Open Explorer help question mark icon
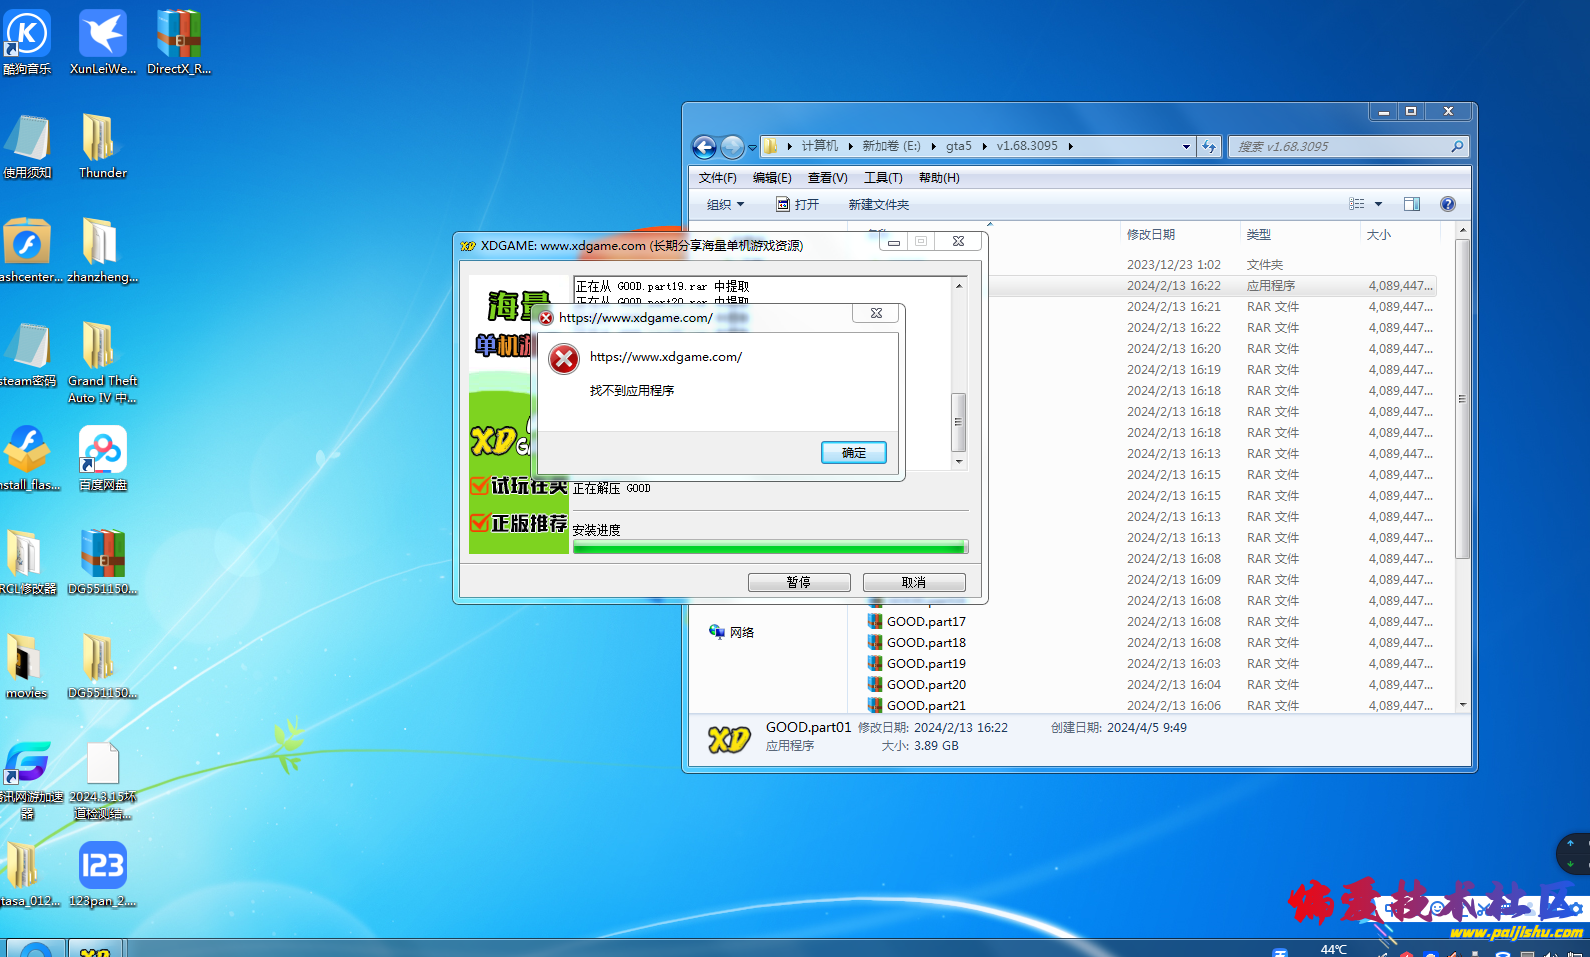The height and width of the screenshot is (957, 1590). [1447, 204]
